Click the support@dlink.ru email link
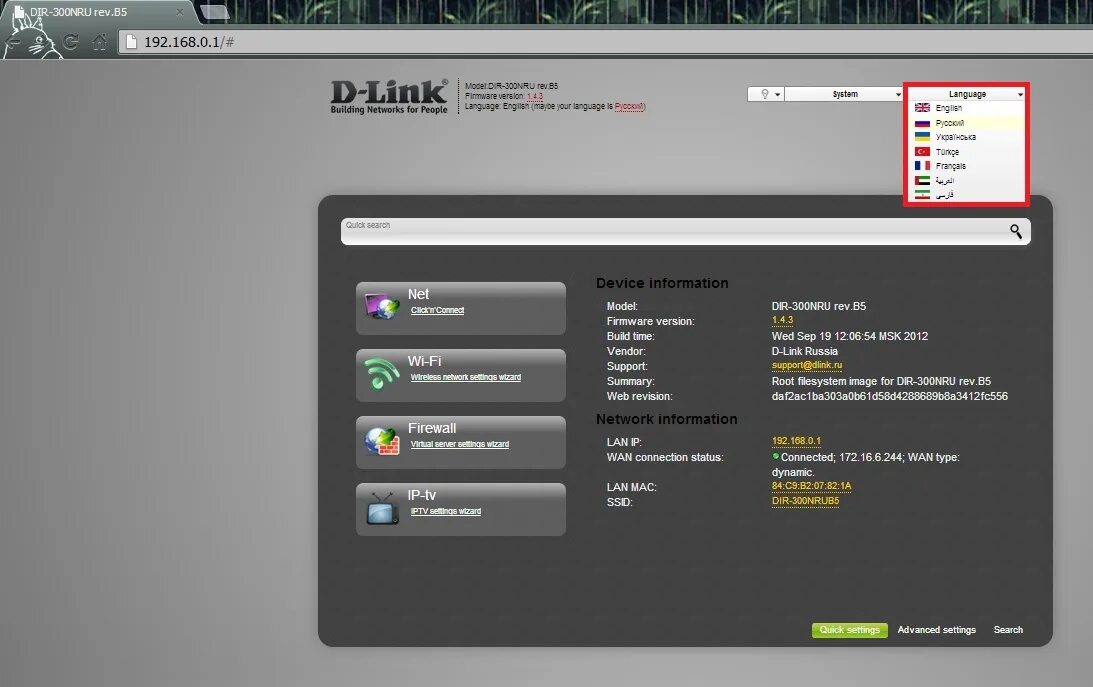The width and height of the screenshot is (1093, 687). tap(807, 365)
